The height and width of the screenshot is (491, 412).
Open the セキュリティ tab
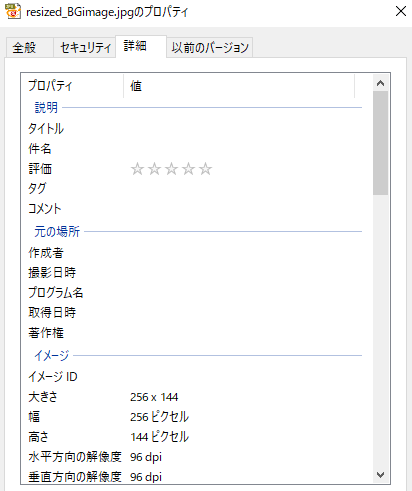pos(85,48)
